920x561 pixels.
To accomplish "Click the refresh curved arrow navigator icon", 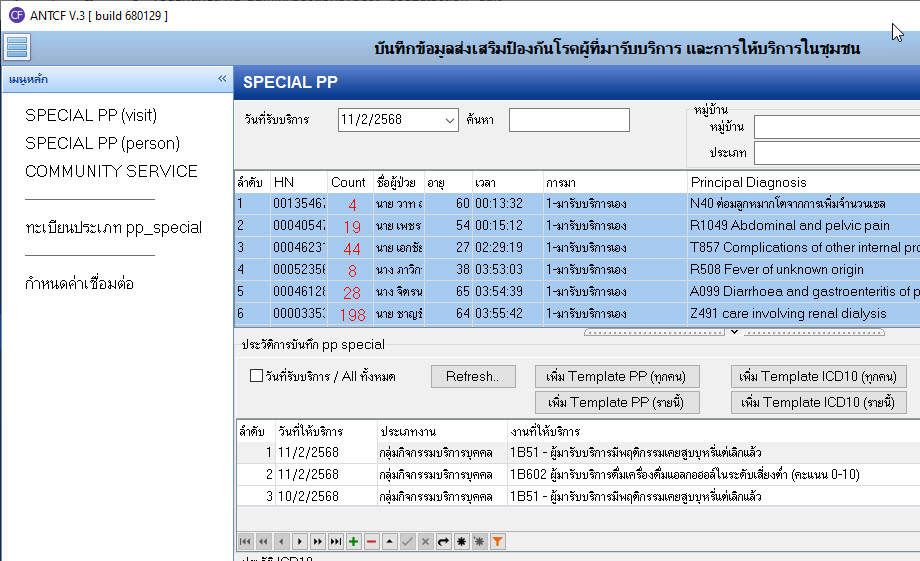I will click(443, 541).
